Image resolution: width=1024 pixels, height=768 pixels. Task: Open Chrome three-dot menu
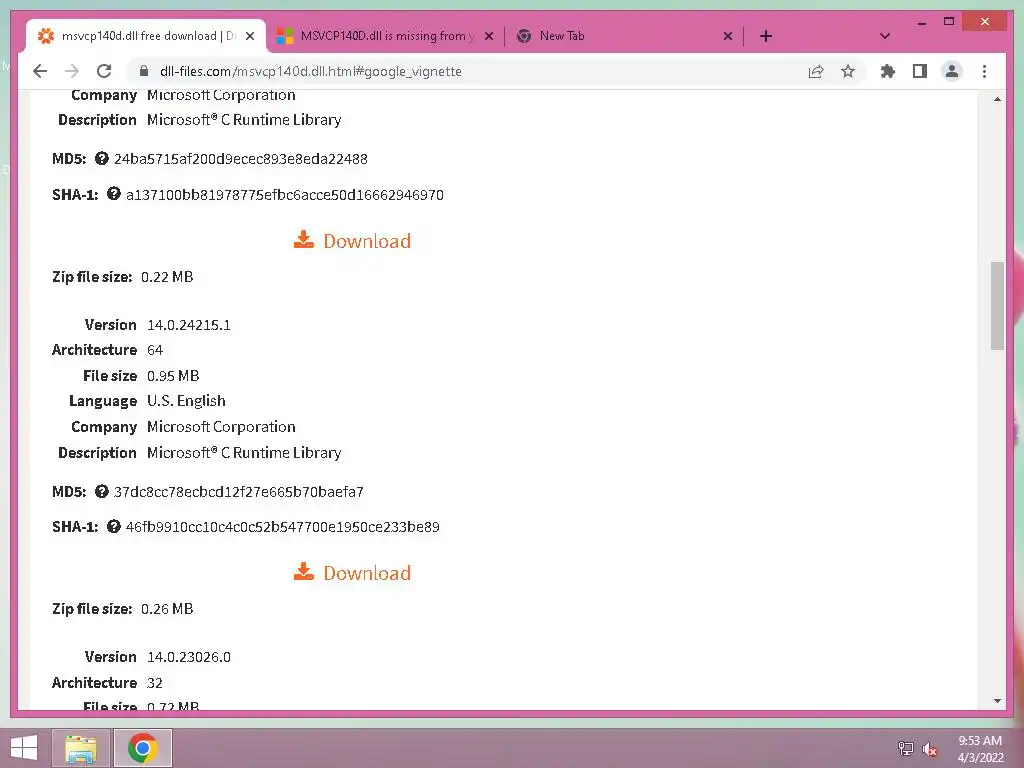(984, 71)
